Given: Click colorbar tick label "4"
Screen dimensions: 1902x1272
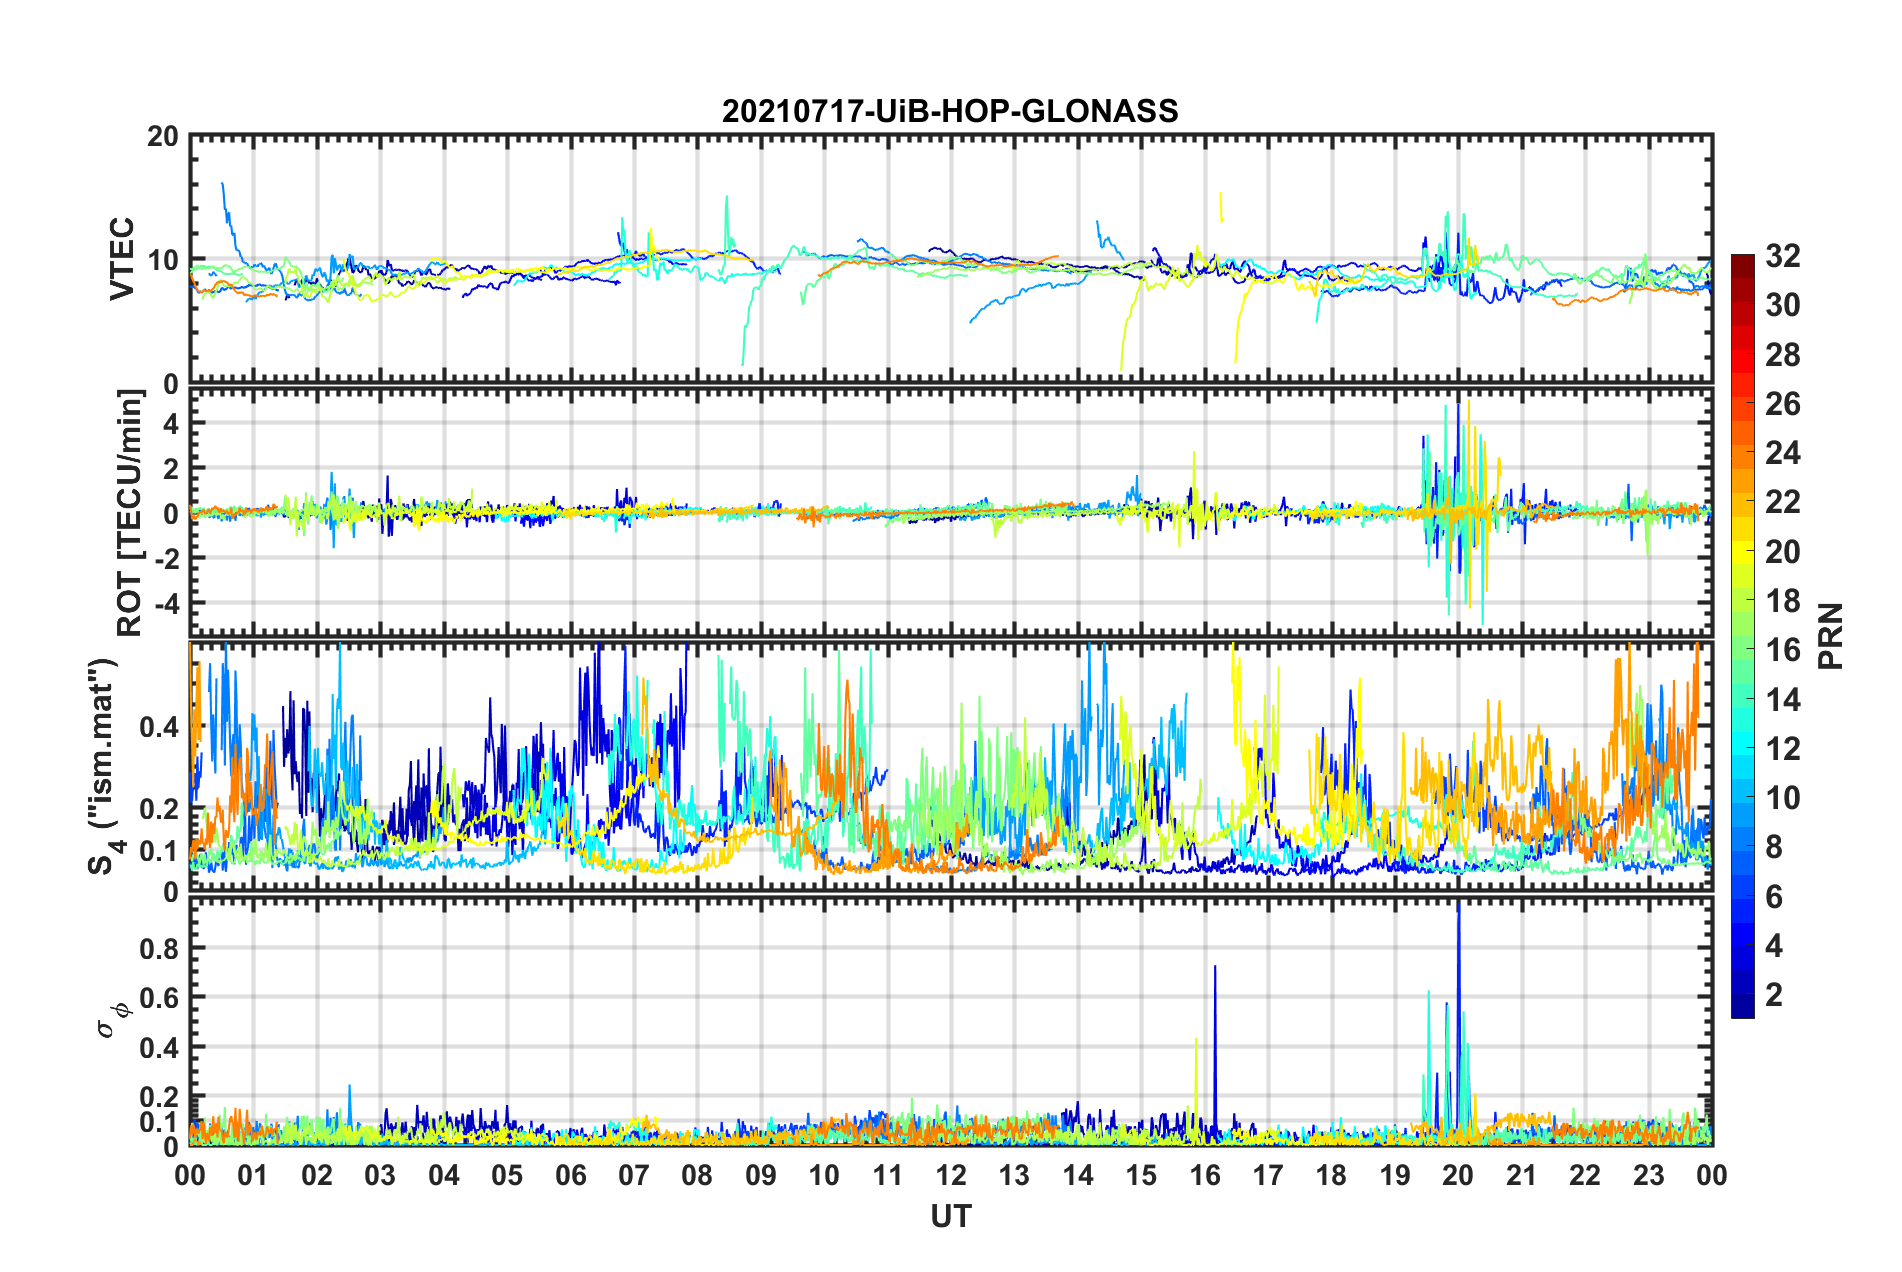Looking at the screenshot, I should click(1774, 946).
